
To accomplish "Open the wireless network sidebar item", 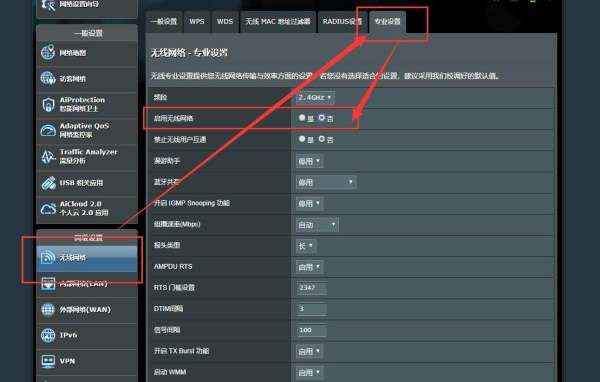I will (x=87, y=258).
